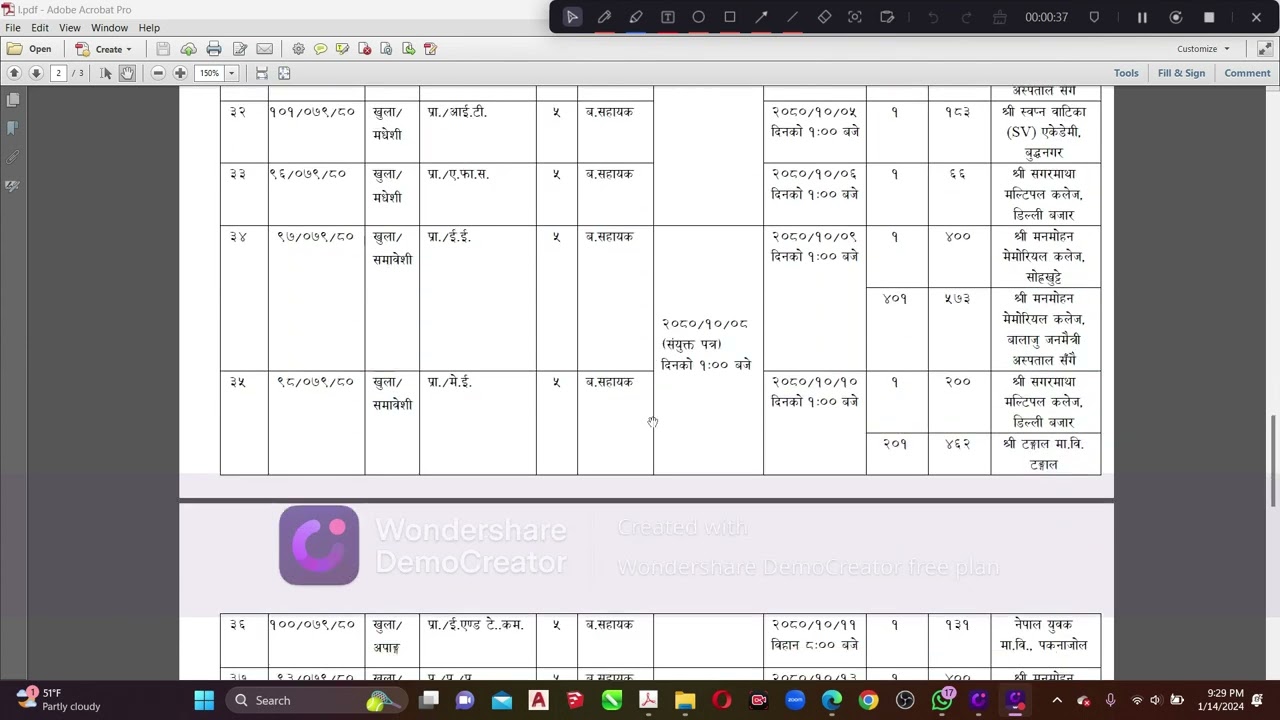Open the Windows Start menu
Screen dimensions: 1280x720
(x=204, y=700)
